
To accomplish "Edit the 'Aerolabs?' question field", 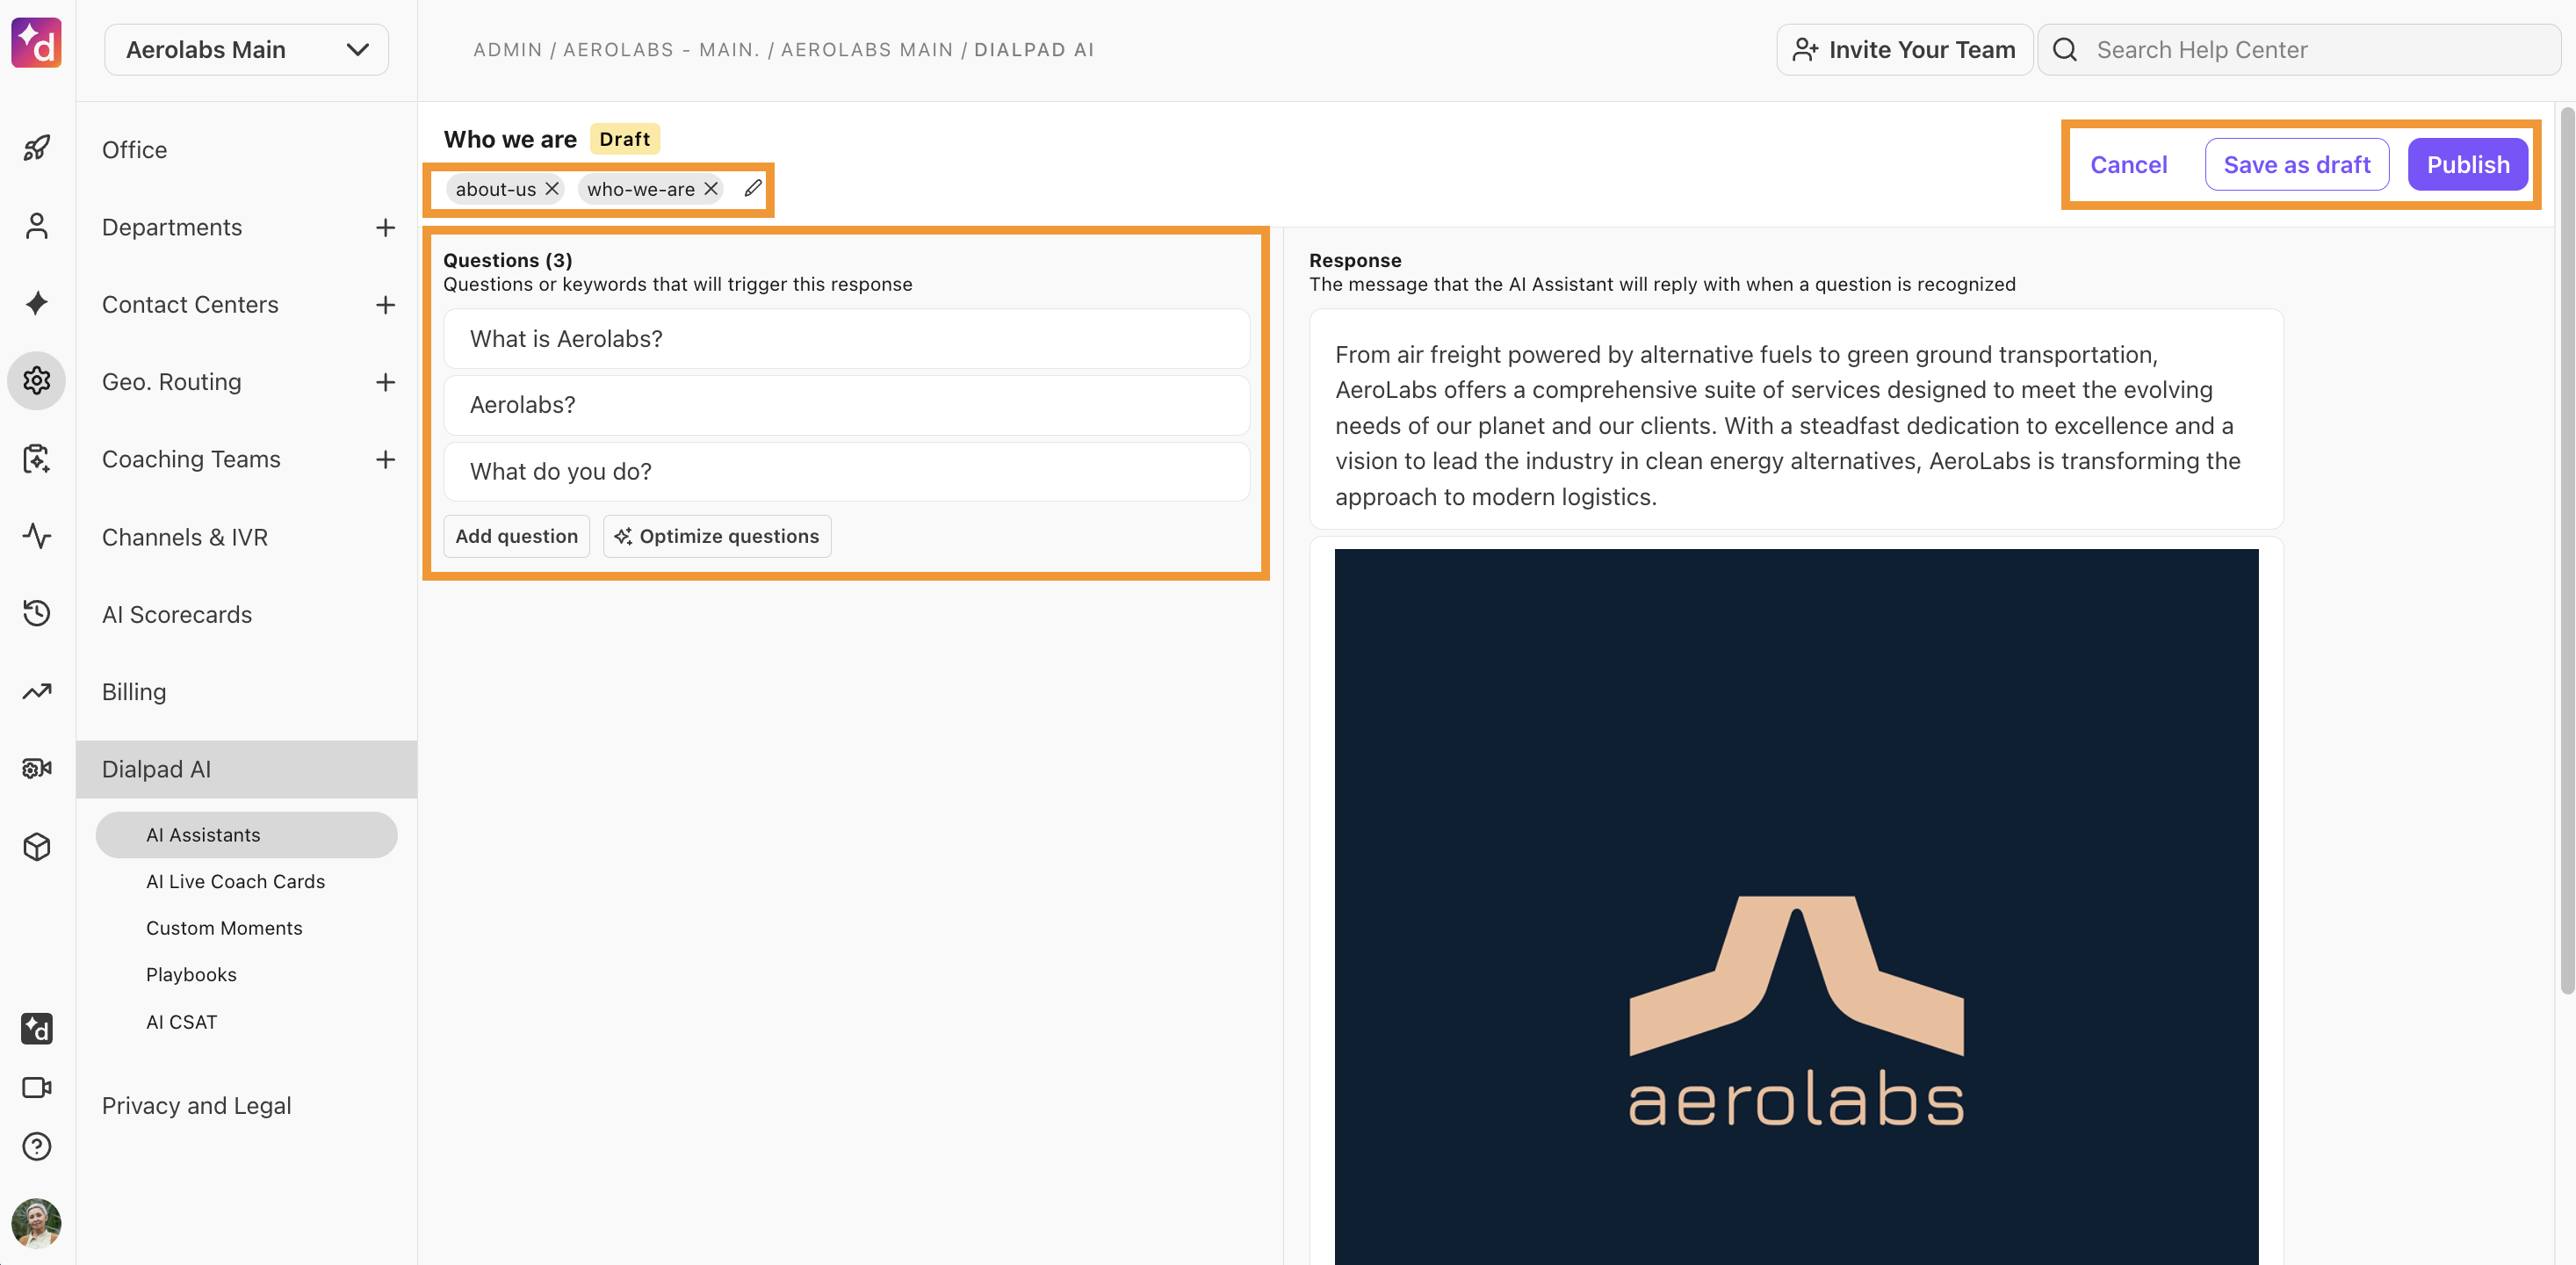I will (847, 405).
